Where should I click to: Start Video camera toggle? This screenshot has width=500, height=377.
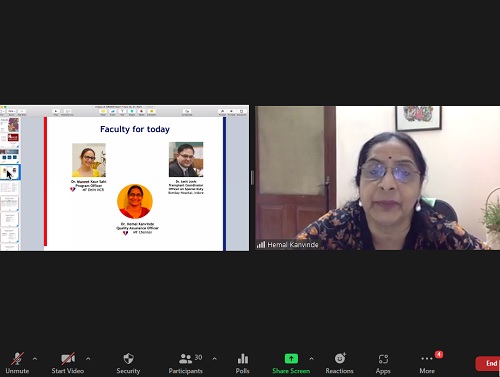[x=68, y=363]
